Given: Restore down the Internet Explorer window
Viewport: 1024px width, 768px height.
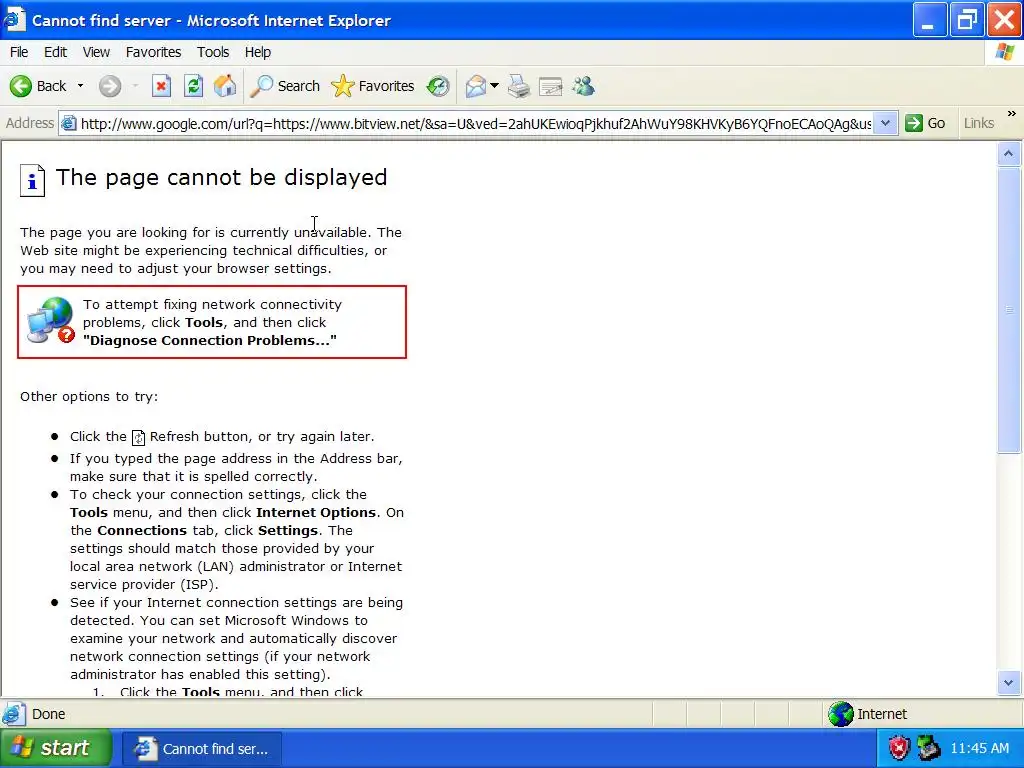Looking at the screenshot, I should point(967,20).
